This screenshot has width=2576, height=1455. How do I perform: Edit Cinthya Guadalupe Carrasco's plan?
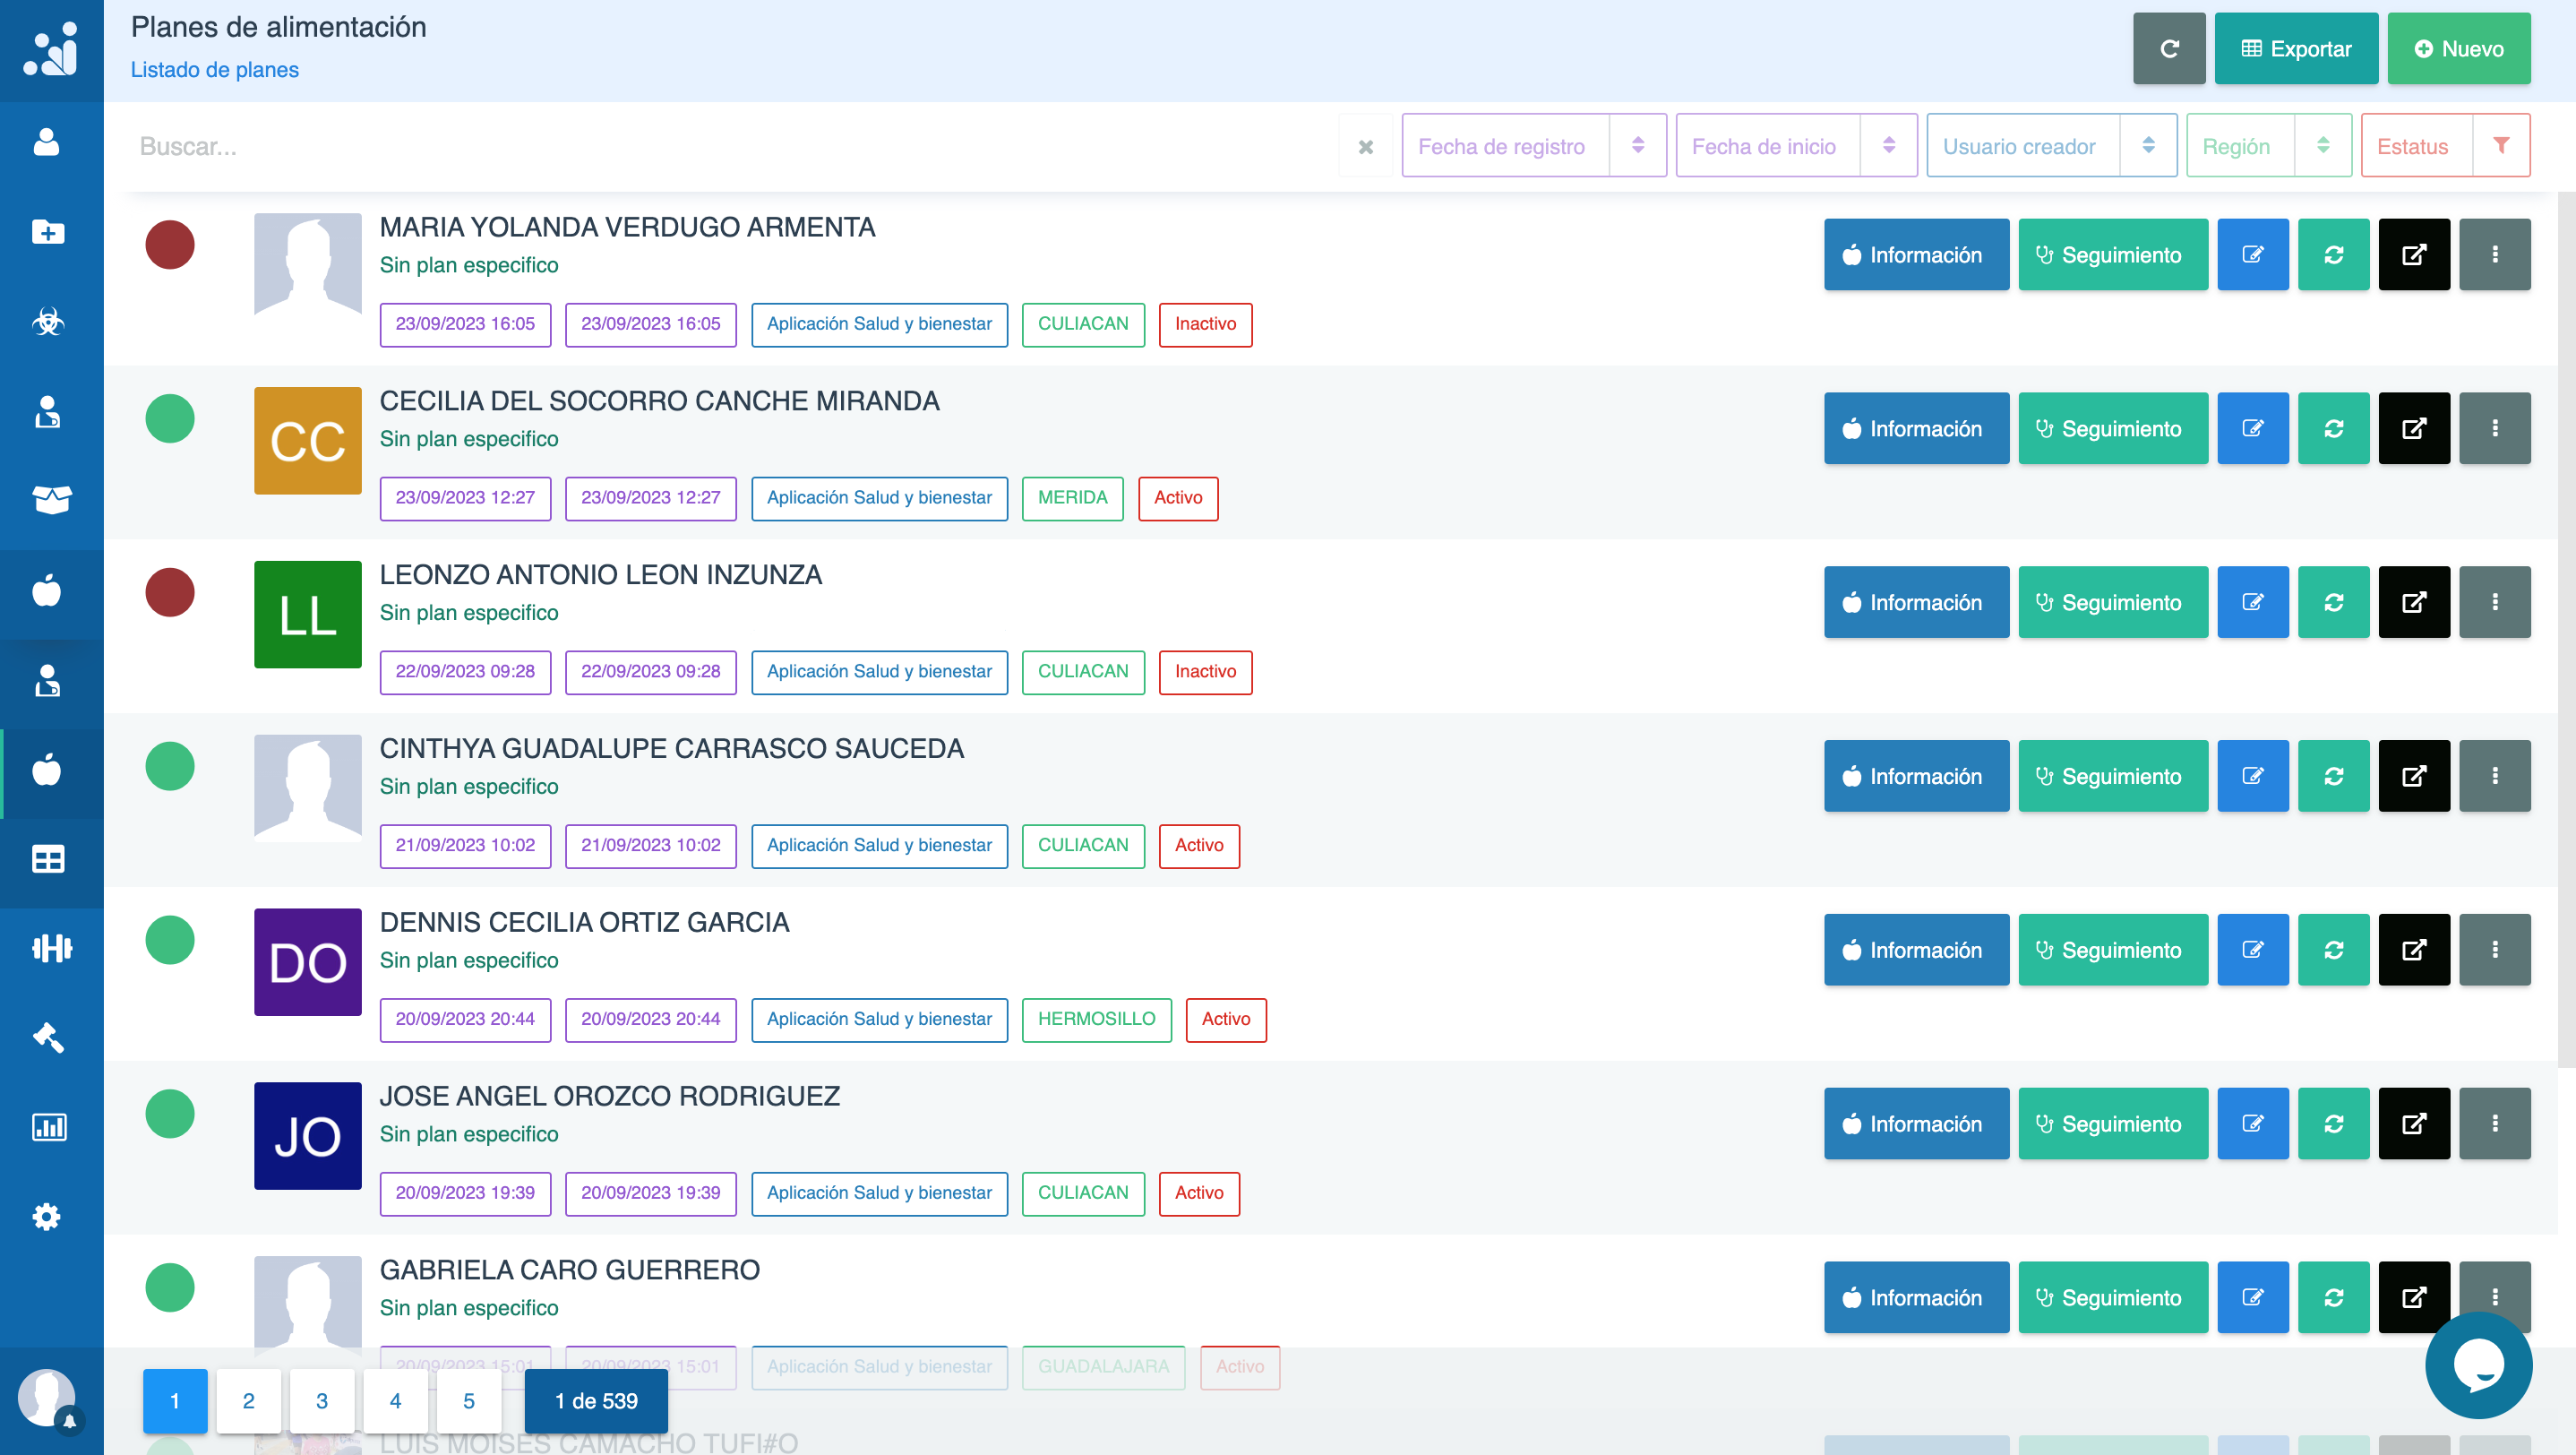pyautogui.click(x=2252, y=777)
